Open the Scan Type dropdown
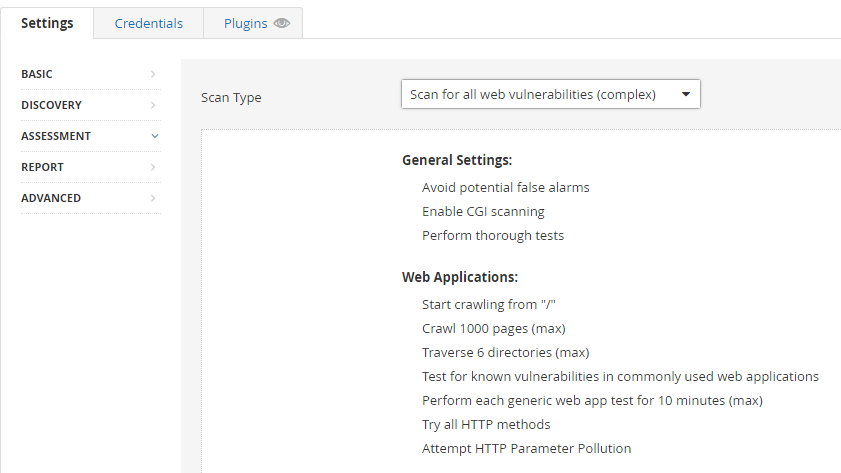Screen dimensions: 841x473 coord(550,94)
